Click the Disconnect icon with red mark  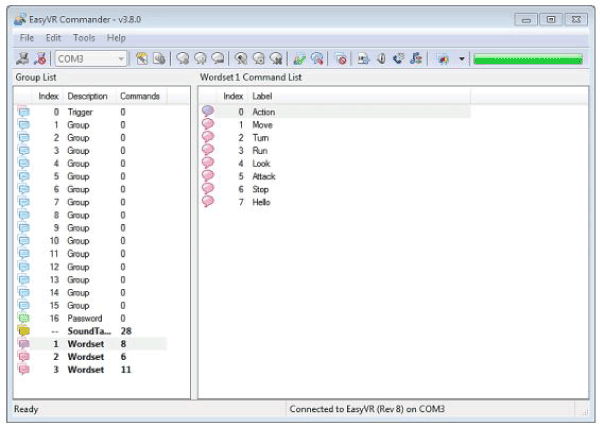(40, 59)
